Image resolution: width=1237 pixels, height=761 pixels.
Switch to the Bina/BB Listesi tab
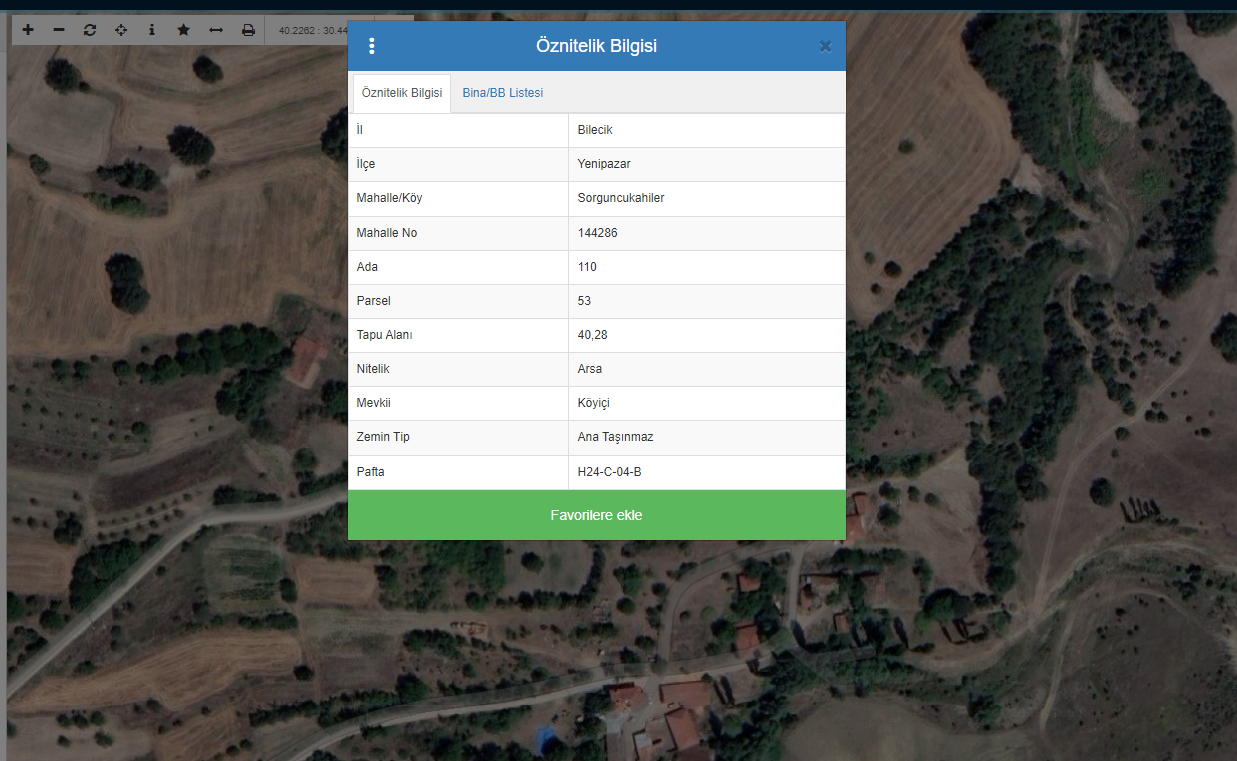click(502, 93)
